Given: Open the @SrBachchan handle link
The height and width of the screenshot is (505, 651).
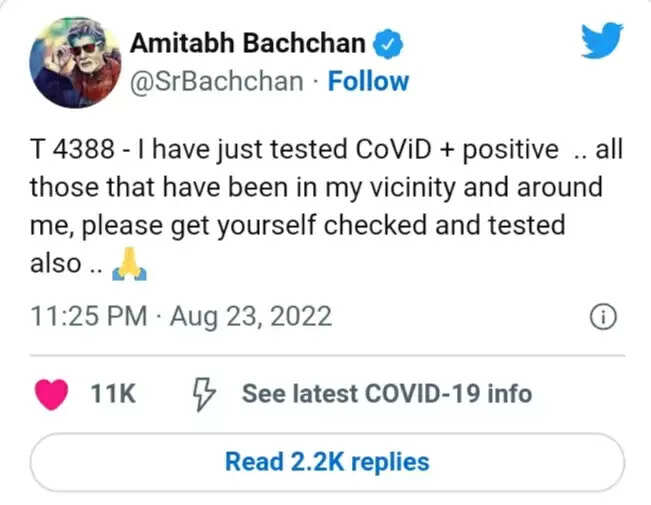Looking at the screenshot, I should tap(216, 81).
